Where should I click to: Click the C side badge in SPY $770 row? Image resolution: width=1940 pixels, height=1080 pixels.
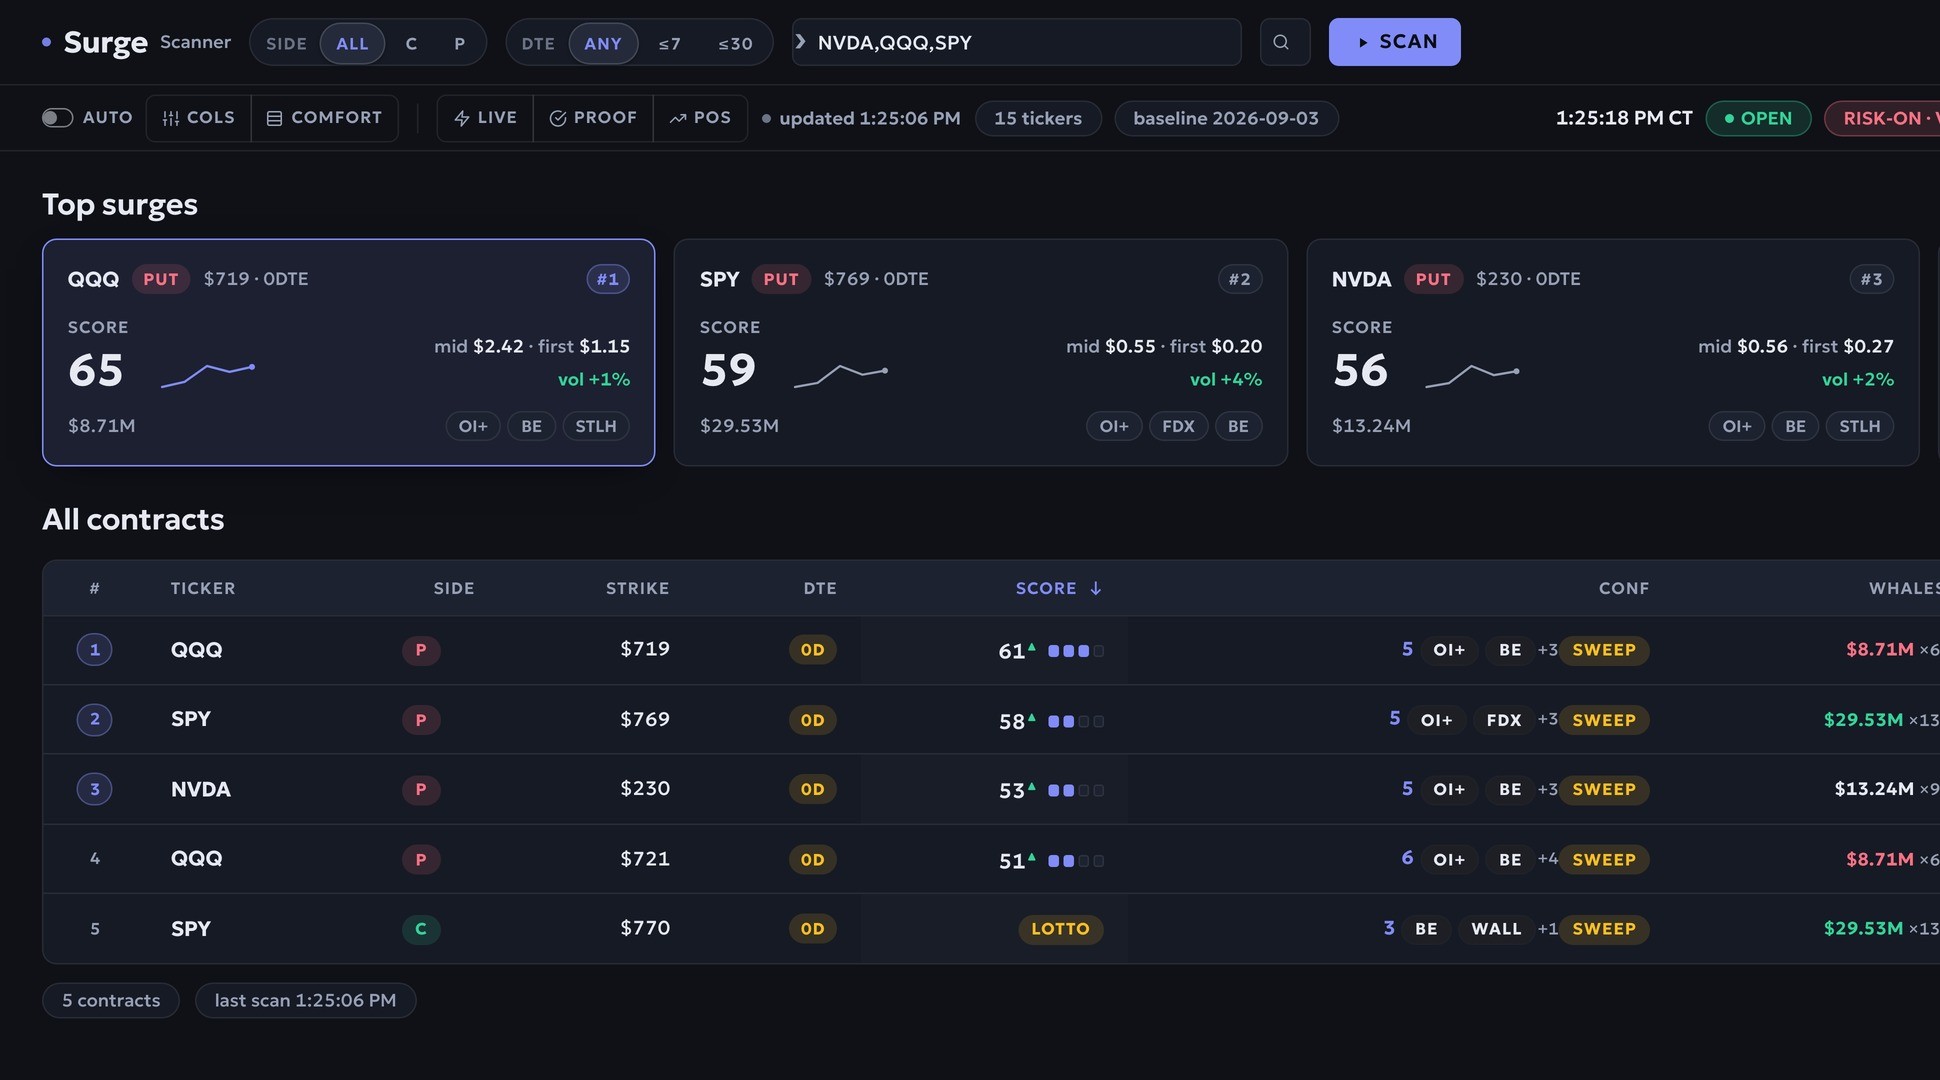pyautogui.click(x=421, y=929)
